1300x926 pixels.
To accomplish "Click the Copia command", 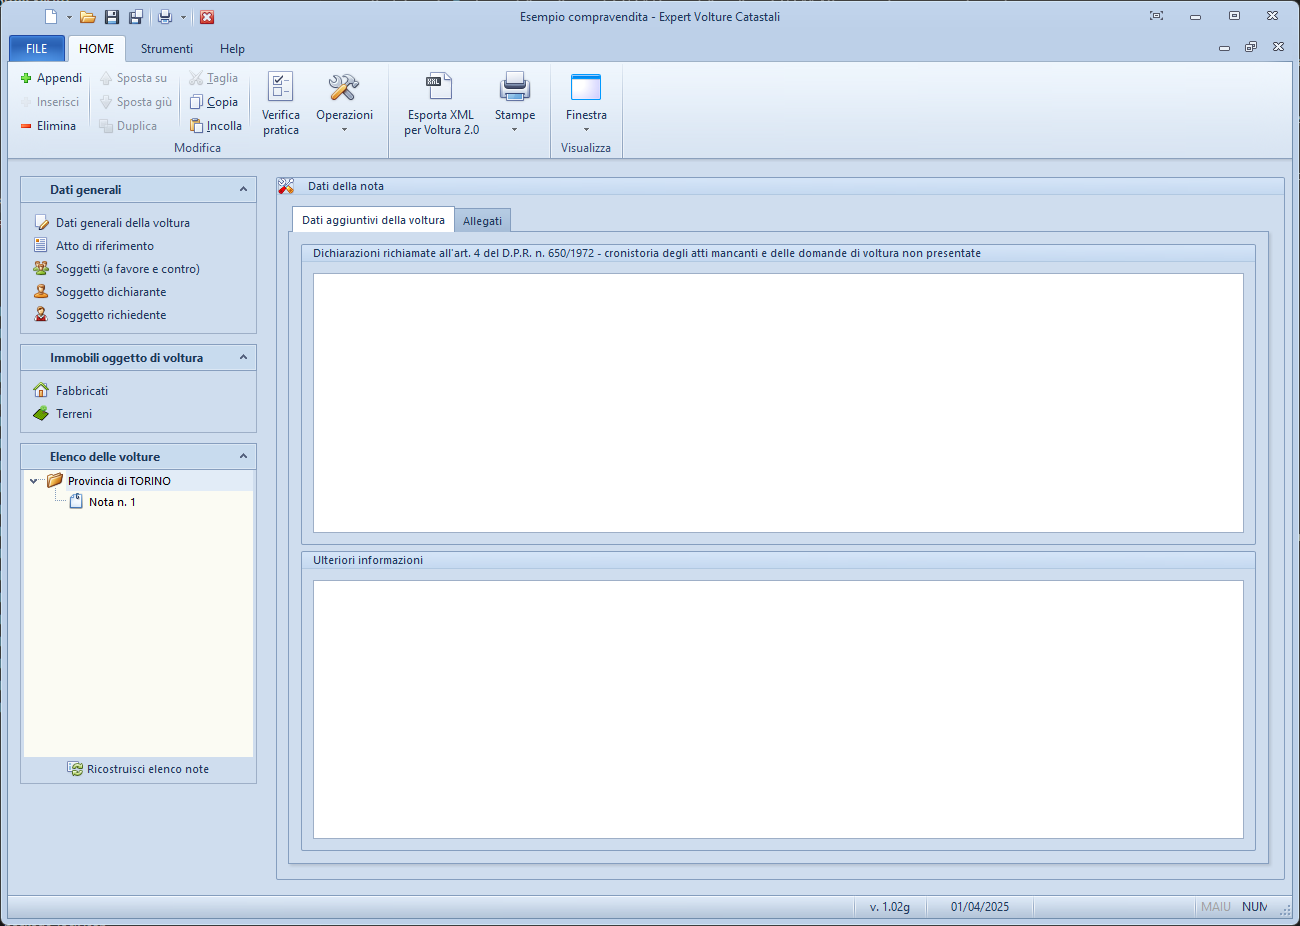I will 214,102.
